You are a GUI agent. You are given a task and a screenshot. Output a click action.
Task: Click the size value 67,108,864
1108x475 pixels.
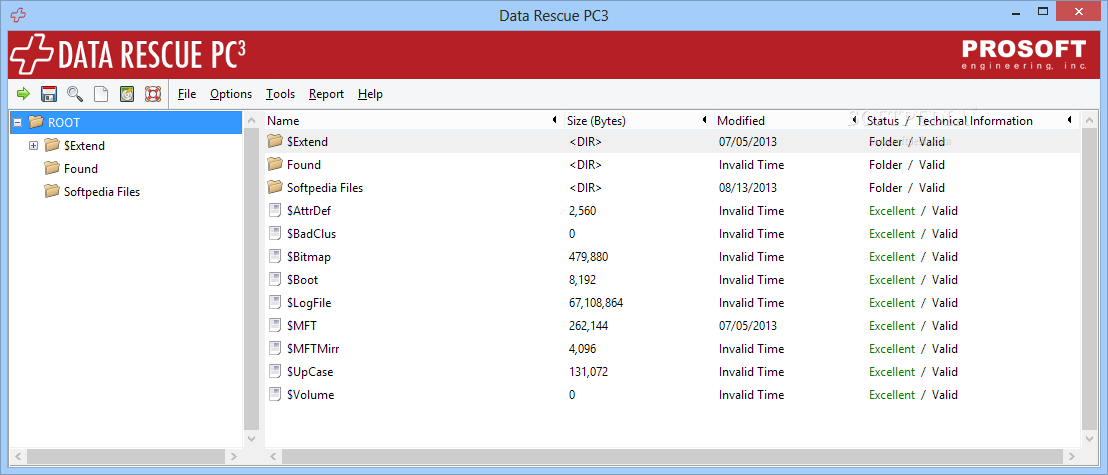596,303
